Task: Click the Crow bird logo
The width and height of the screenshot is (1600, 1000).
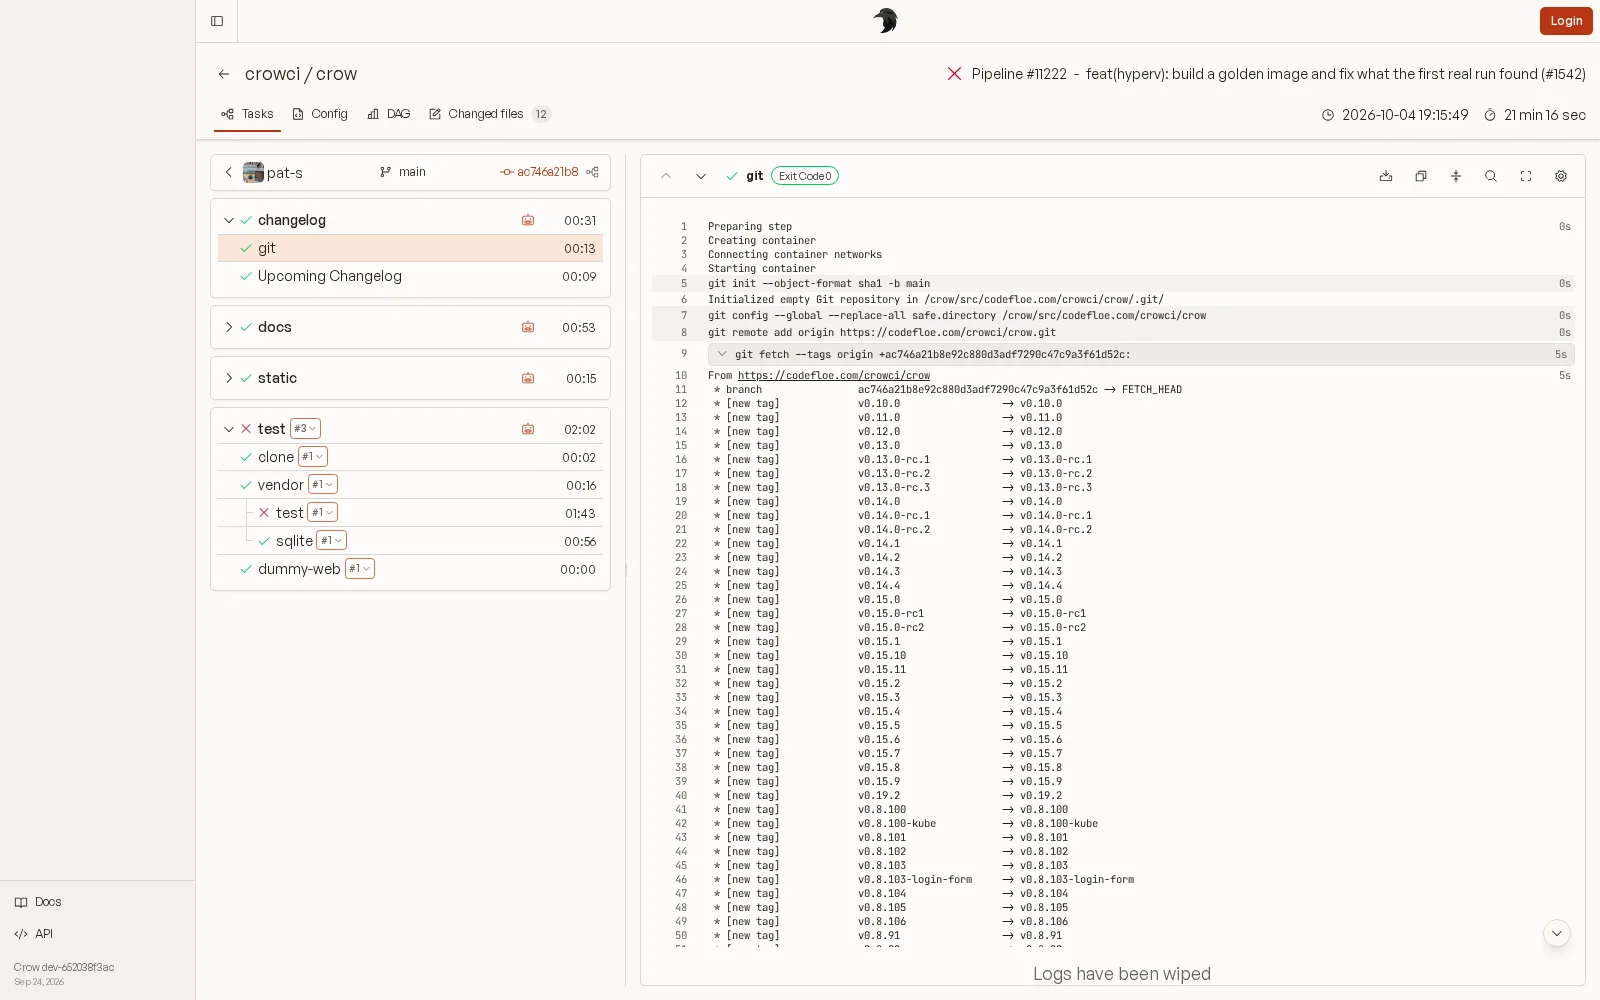Action: pyautogui.click(x=885, y=21)
